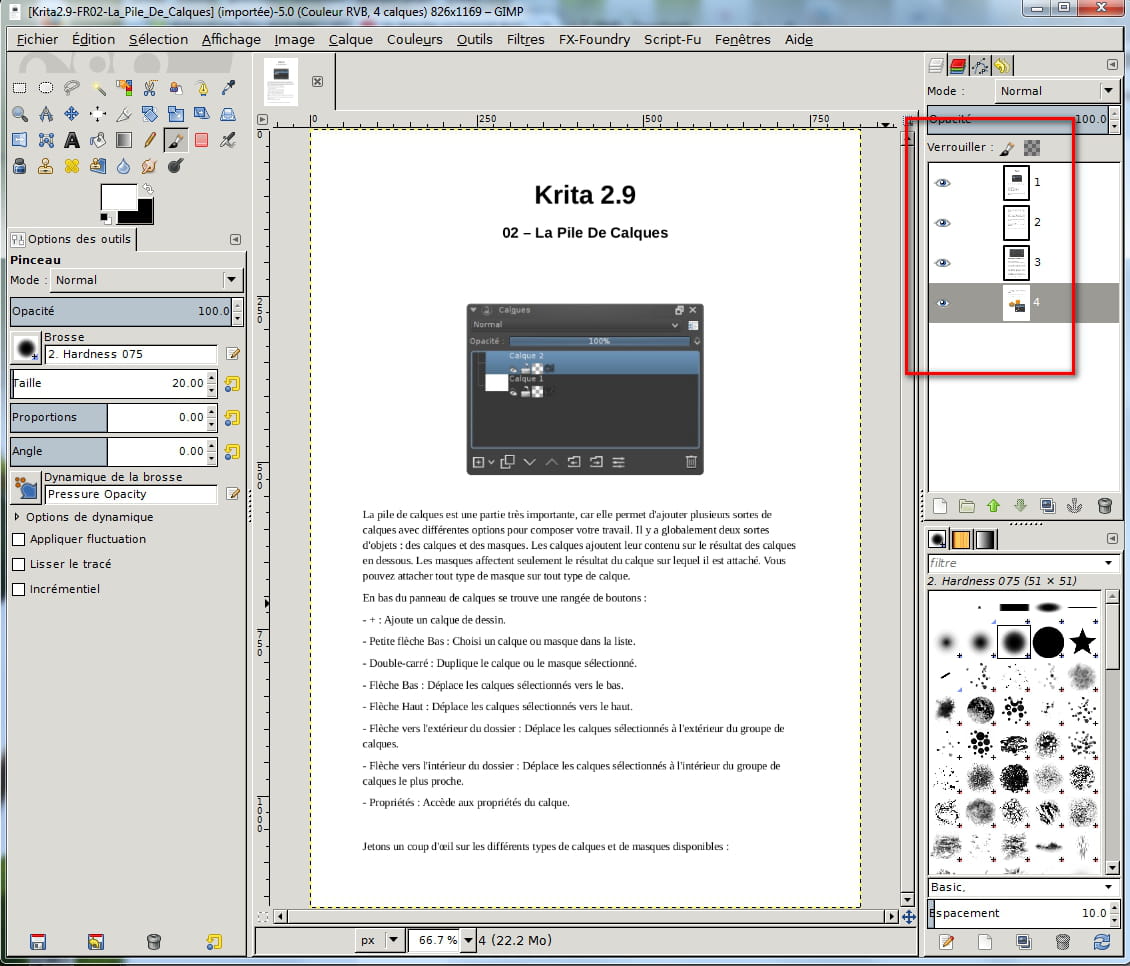Select the Pencil tool
This screenshot has width=1130, height=966.
(x=150, y=140)
